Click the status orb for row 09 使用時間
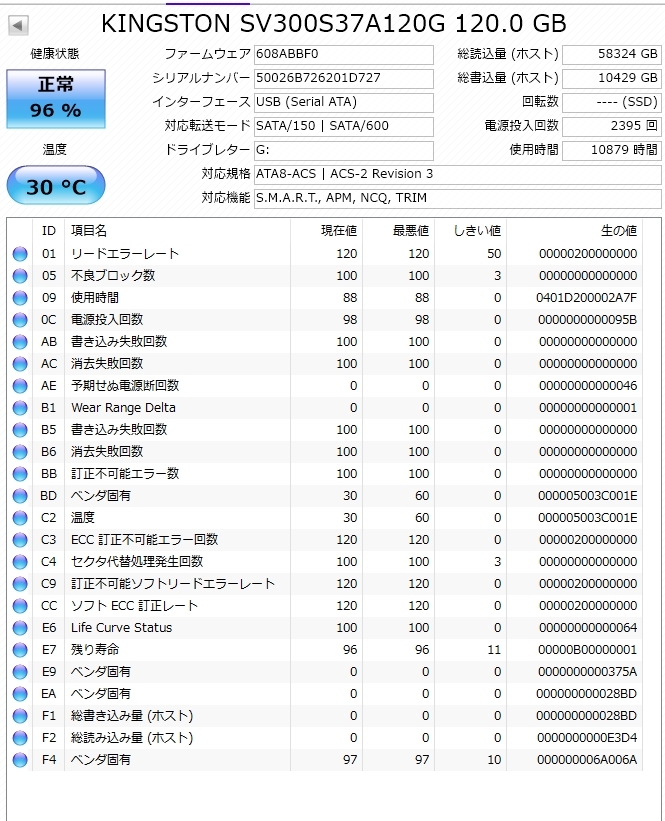This screenshot has height=821, width=665. pyautogui.click(x=20, y=298)
